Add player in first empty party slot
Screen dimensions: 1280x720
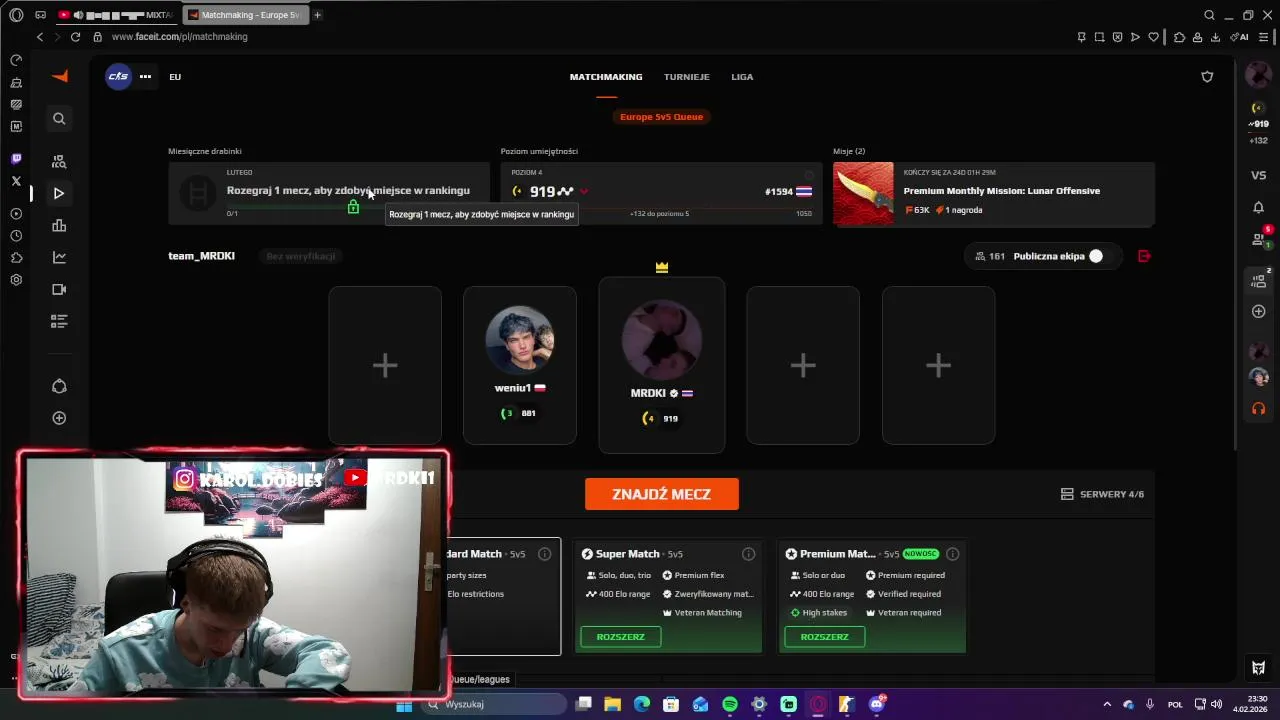click(x=385, y=365)
